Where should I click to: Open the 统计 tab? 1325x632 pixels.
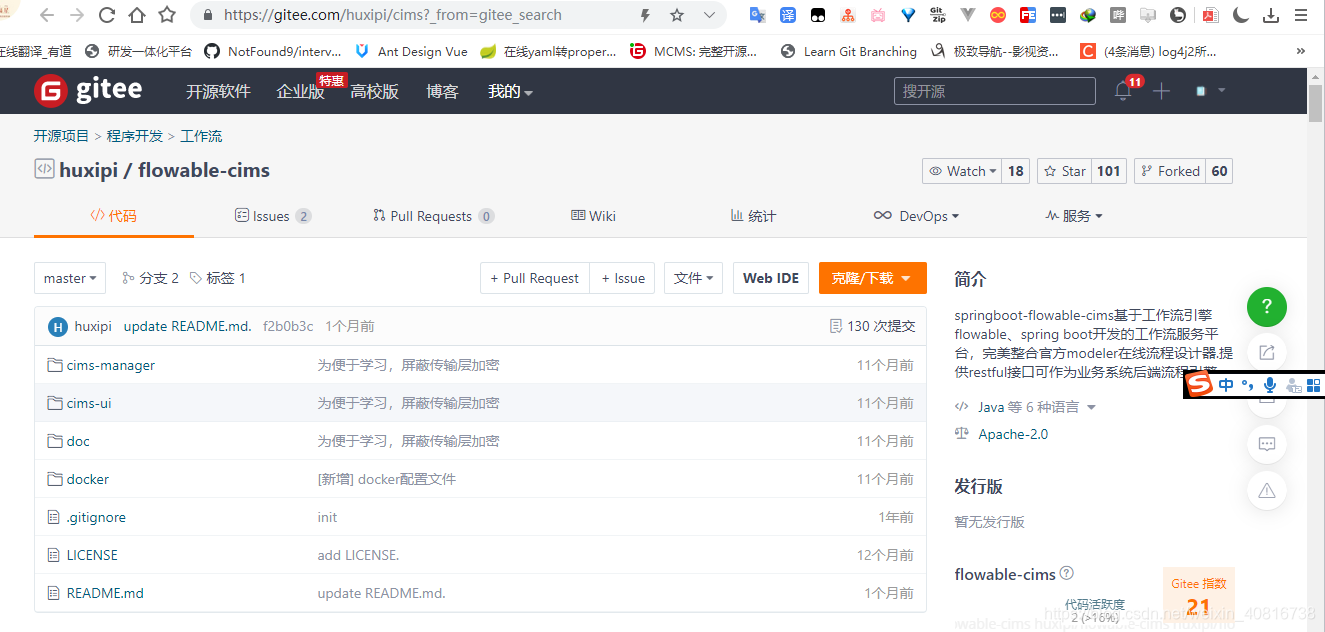[753, 215]
